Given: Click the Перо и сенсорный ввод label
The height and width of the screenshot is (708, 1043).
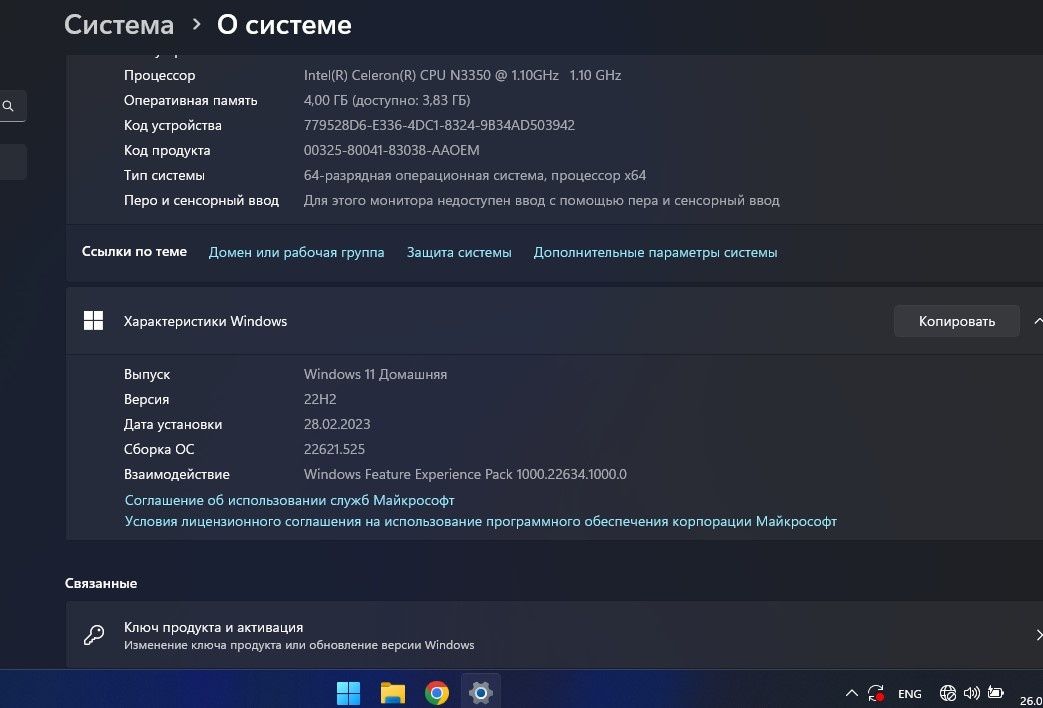Looking at the screenshot, I should (201, 200).
